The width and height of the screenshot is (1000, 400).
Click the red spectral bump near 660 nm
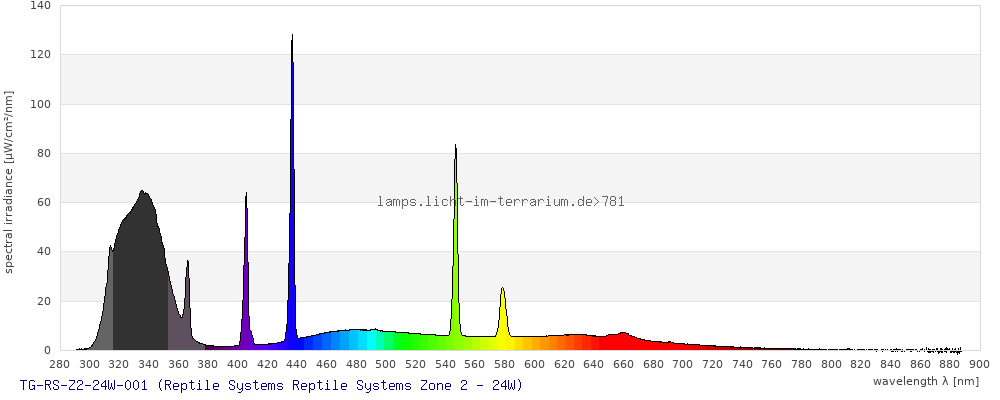coord(623,341)
